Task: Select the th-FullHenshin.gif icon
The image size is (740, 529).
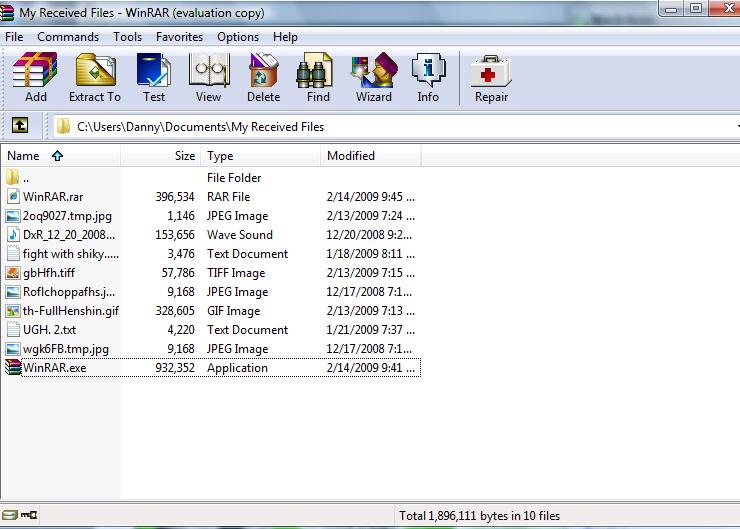Action: pos(13,311)
